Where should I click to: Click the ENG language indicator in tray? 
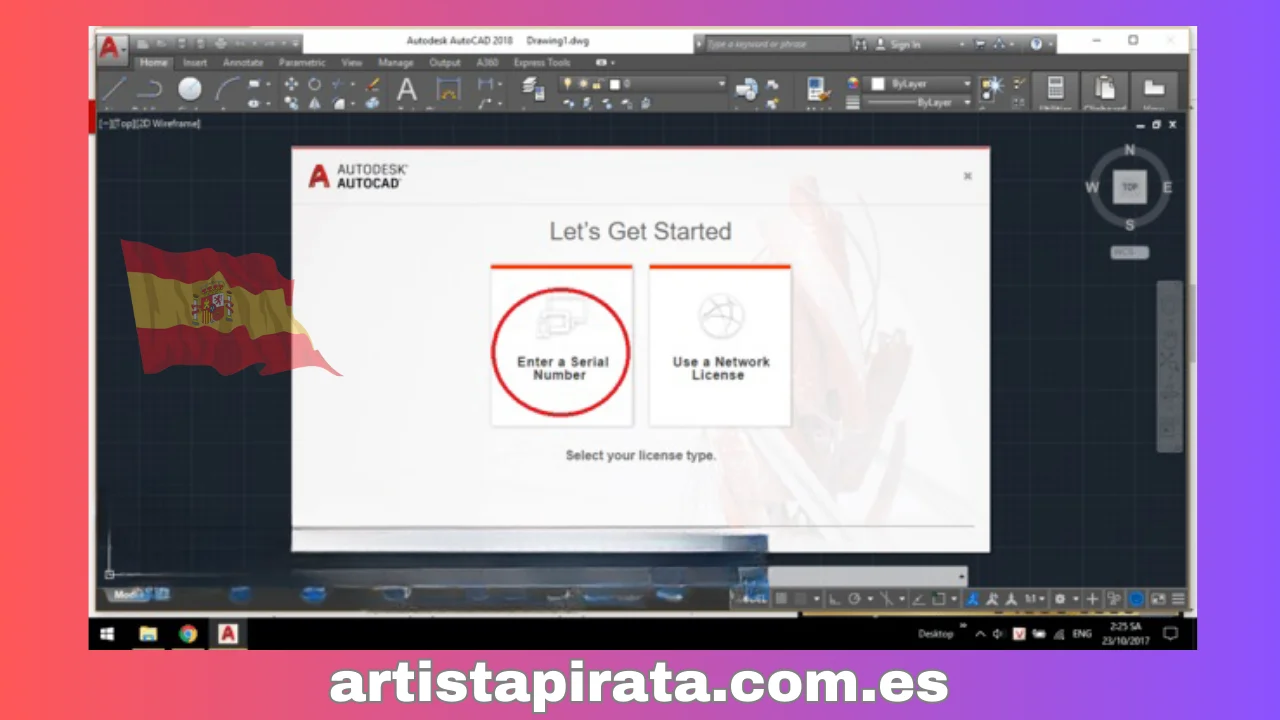pos(1082,634)
